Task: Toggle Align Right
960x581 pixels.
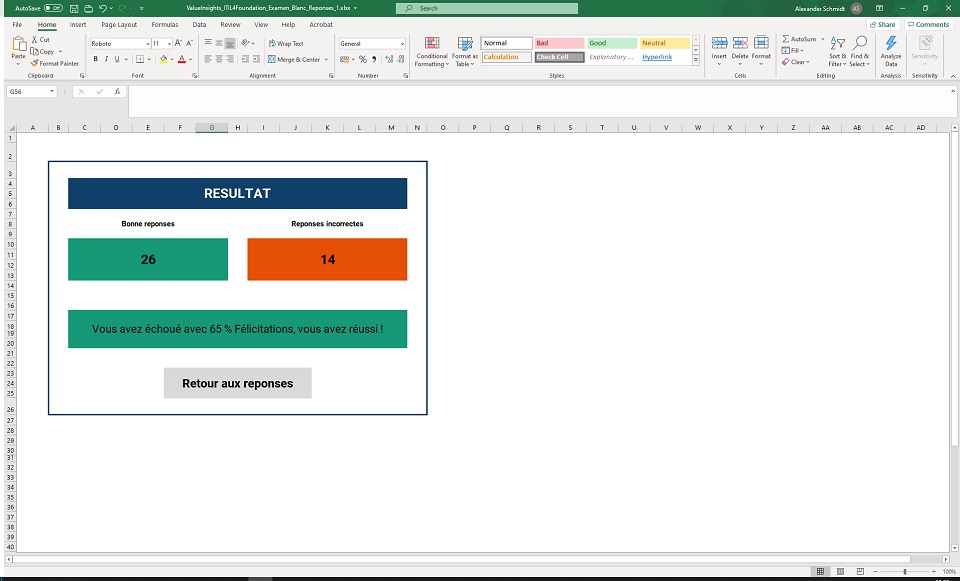Action: (x=230, y=59)
